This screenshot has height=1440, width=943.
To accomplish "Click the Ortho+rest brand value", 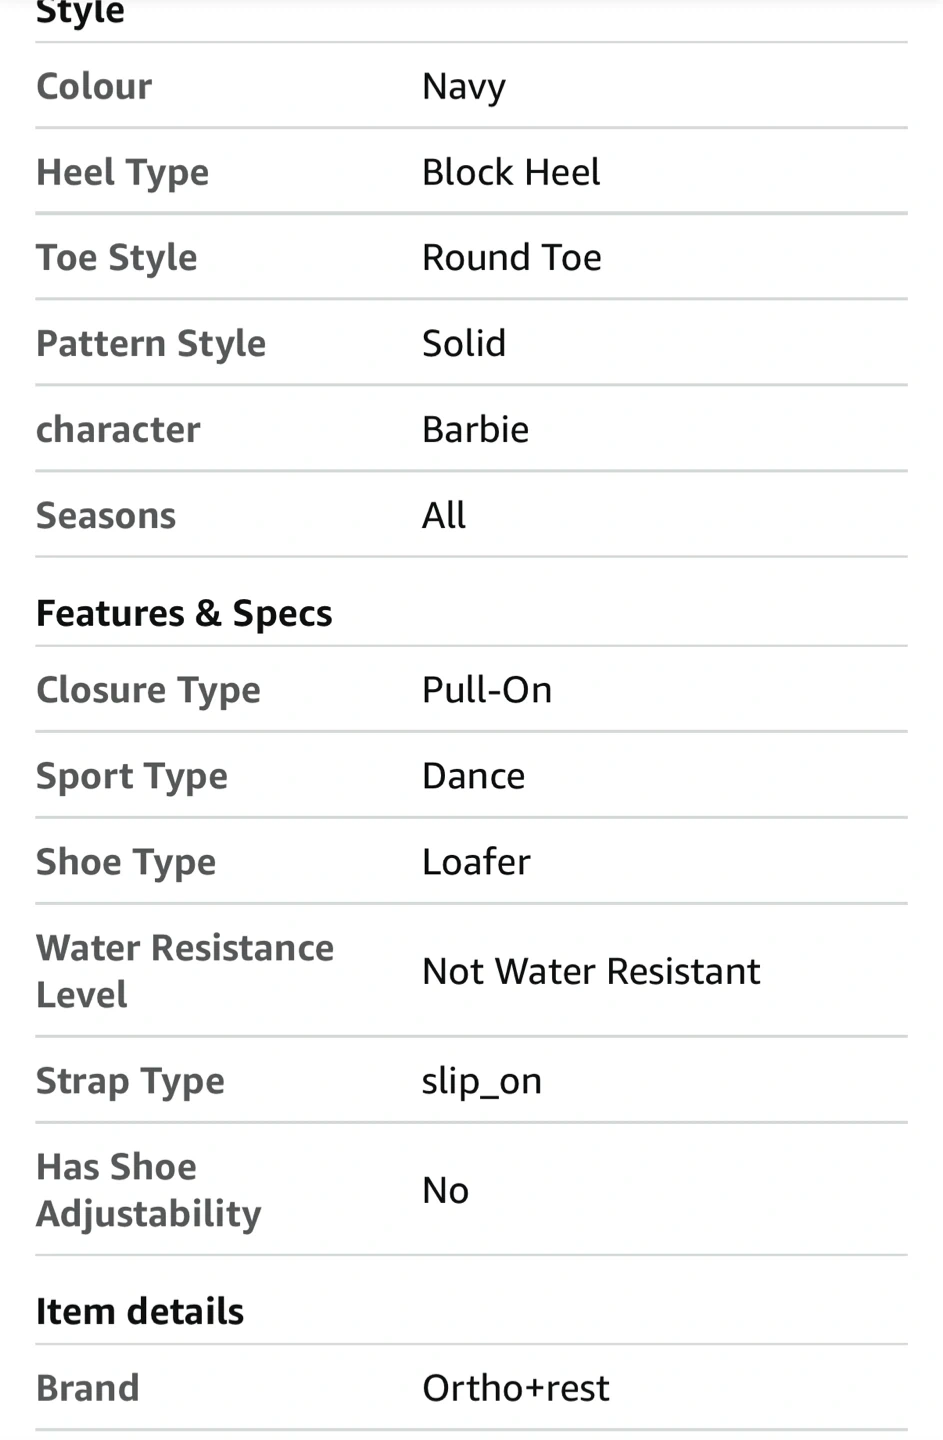I will click(x=516, y=1388).
